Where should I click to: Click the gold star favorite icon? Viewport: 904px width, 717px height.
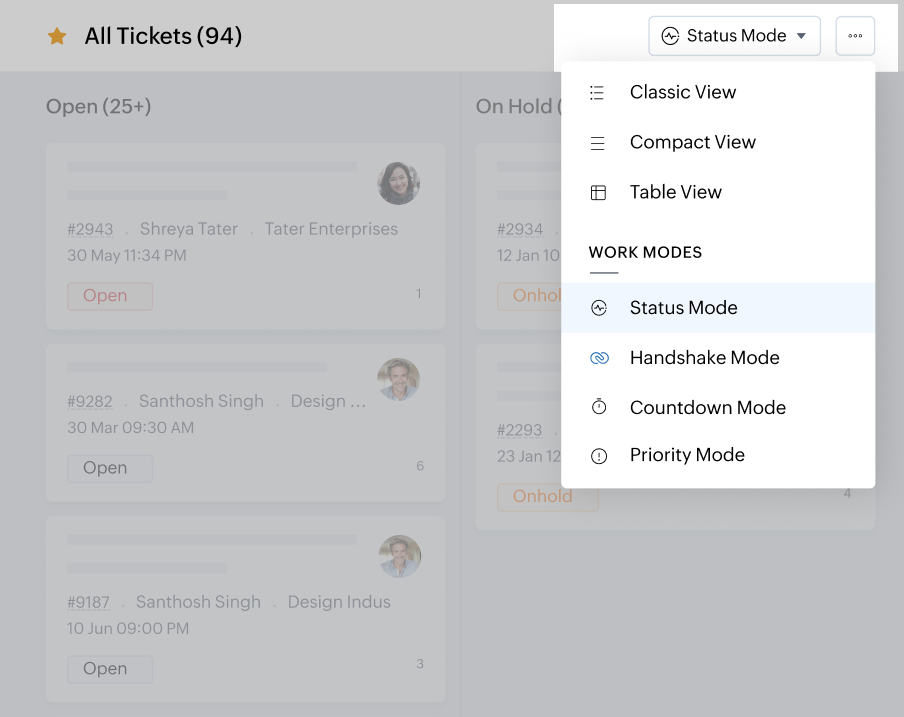[57, 37]
